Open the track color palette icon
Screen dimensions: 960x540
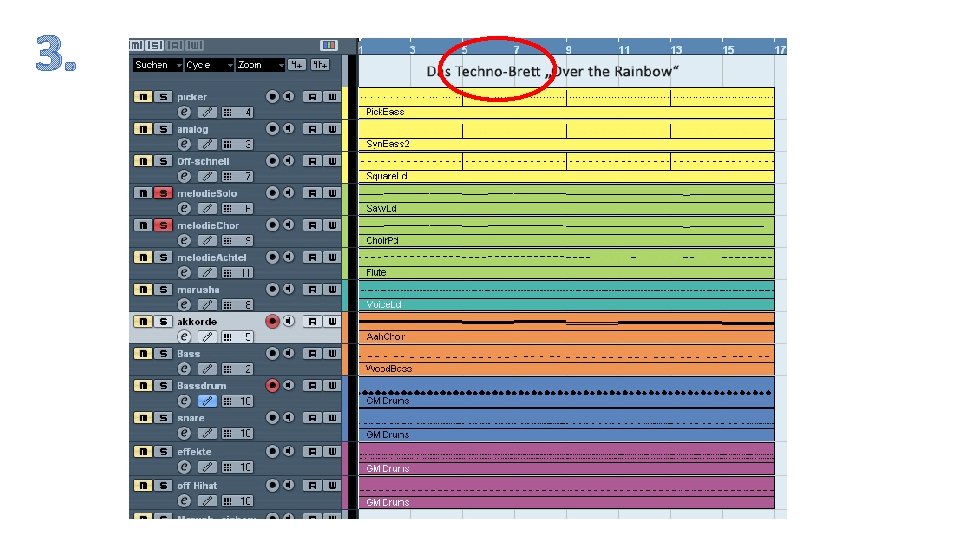coord(329,45)
